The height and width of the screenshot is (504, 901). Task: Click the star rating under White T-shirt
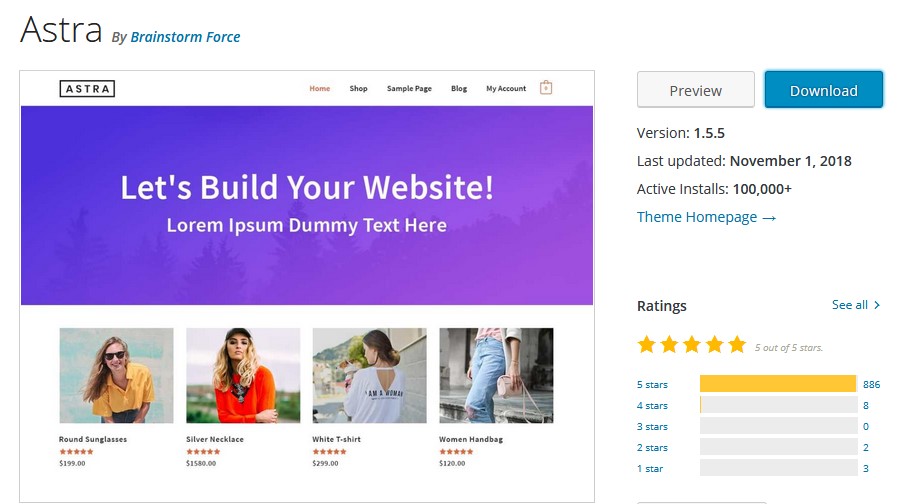(x=330, y=452)
